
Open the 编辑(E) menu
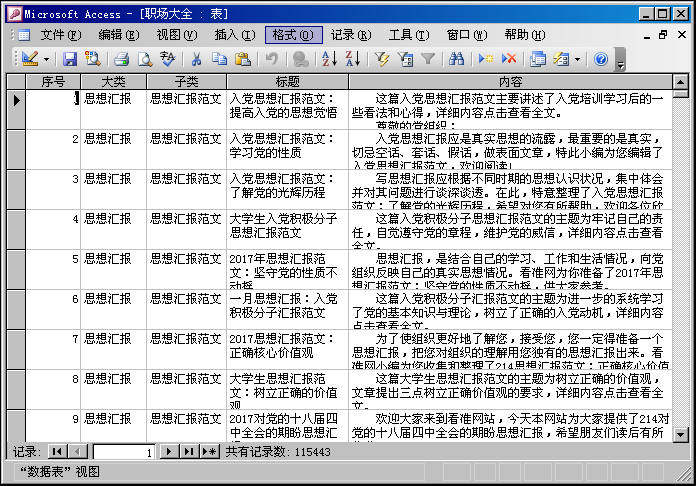[119, 35]
